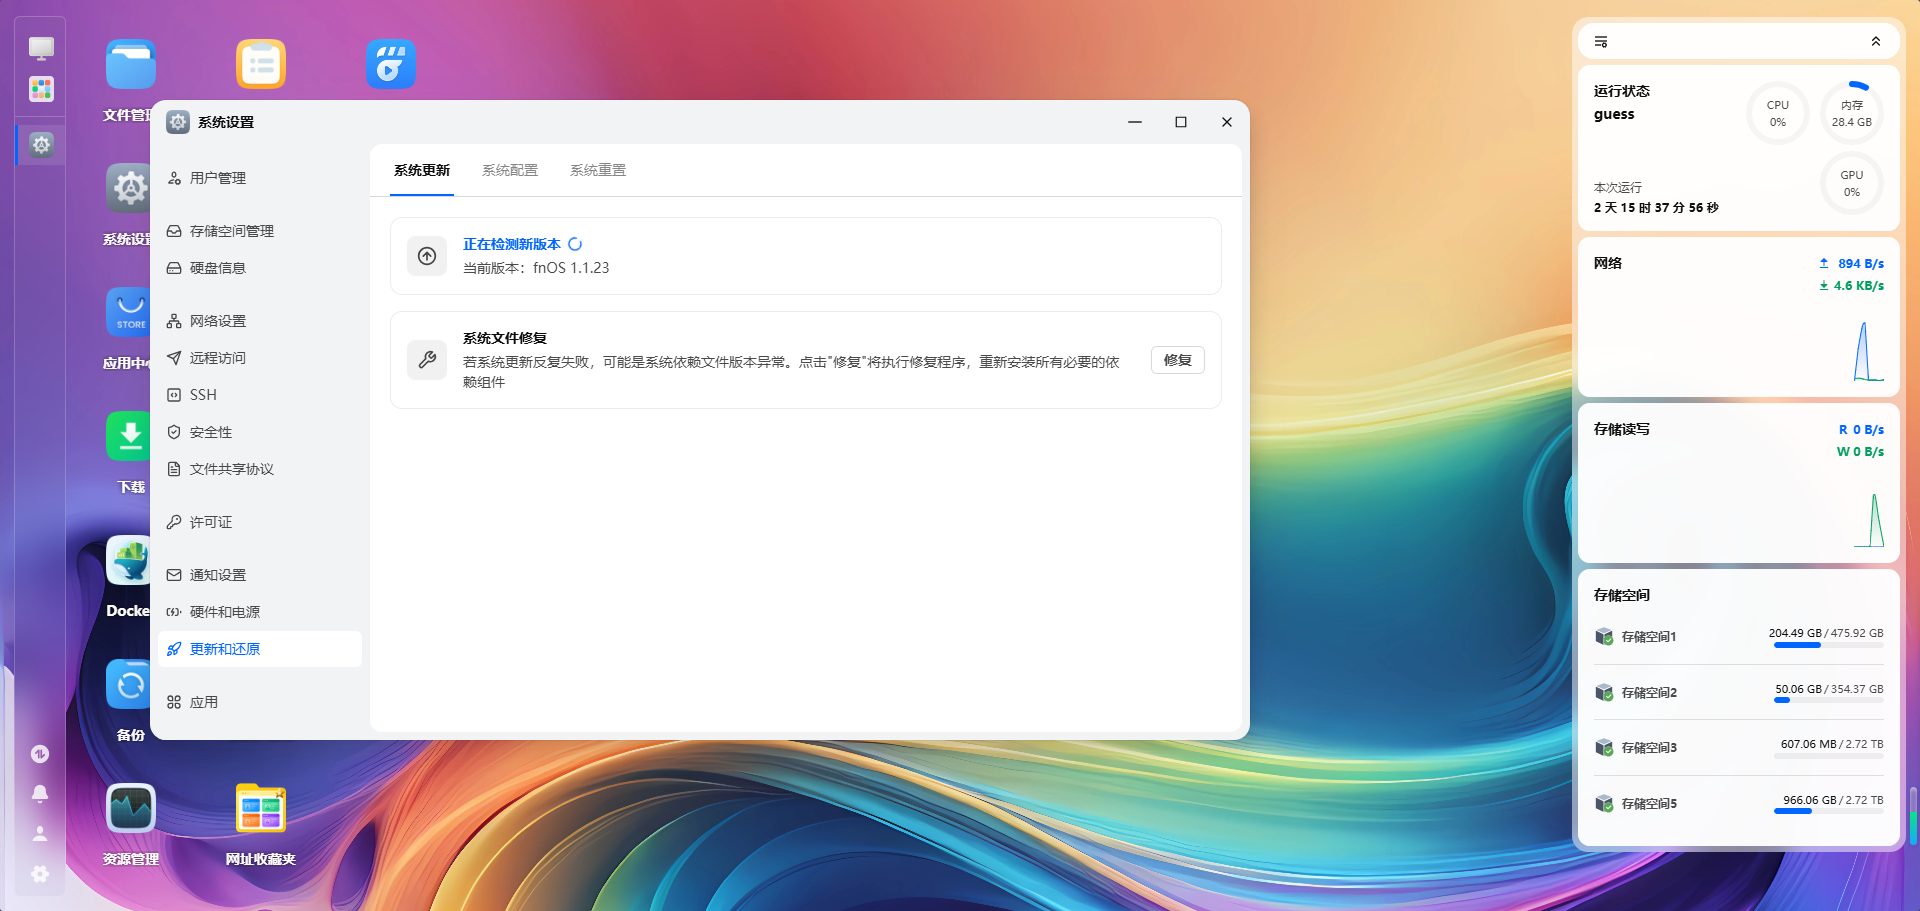Click the 607.06 MB / 2.72 TB storage value

1832,744
